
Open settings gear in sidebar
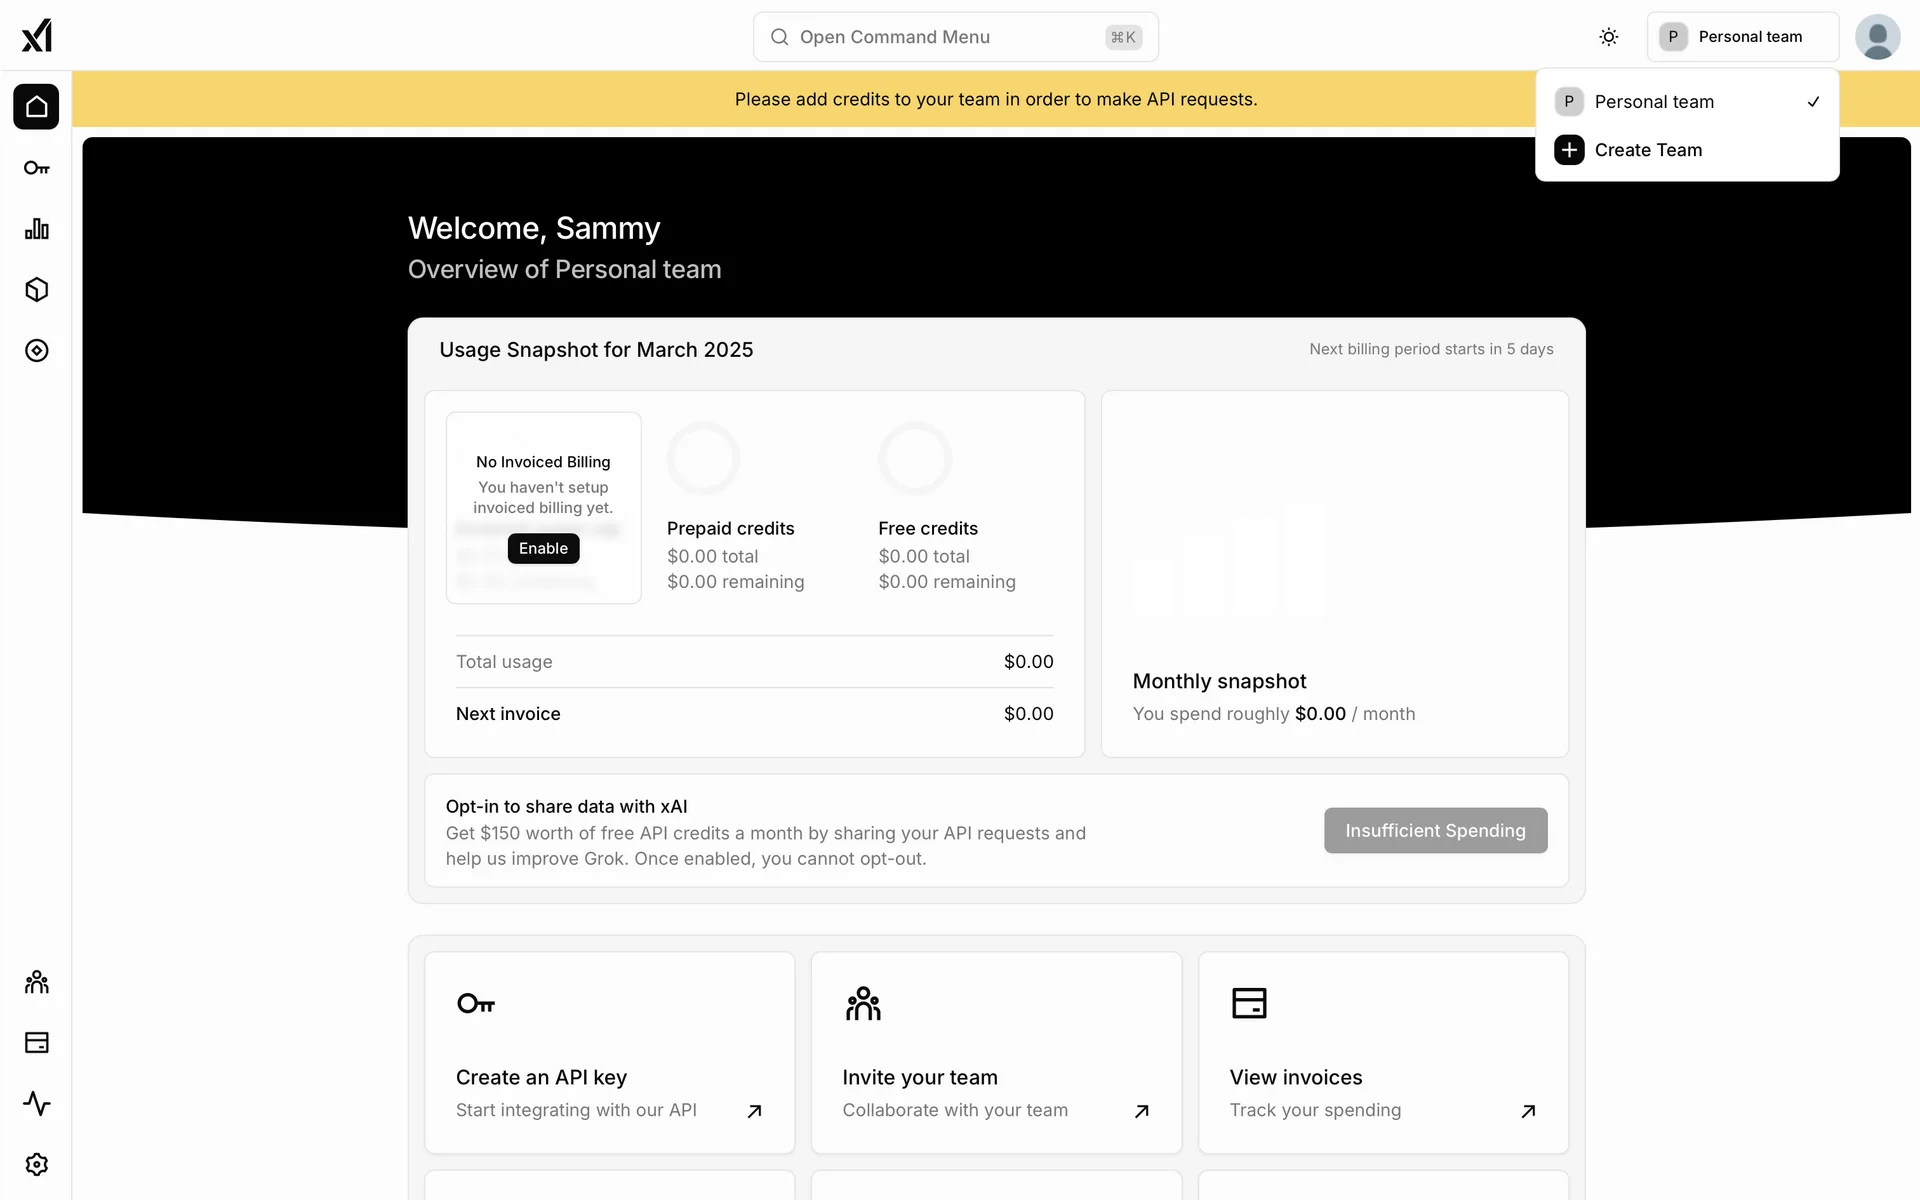(x=36, y=1165)
